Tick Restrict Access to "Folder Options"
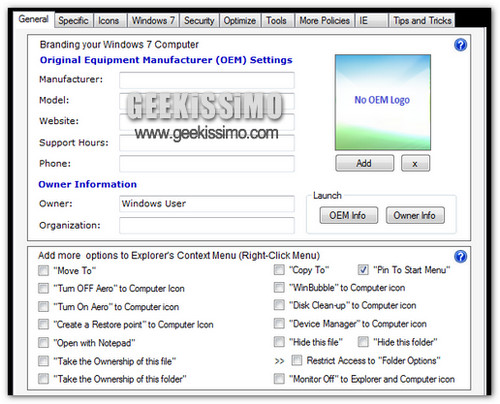This screenshot has width=500, height=404. (x=297, y=360)
